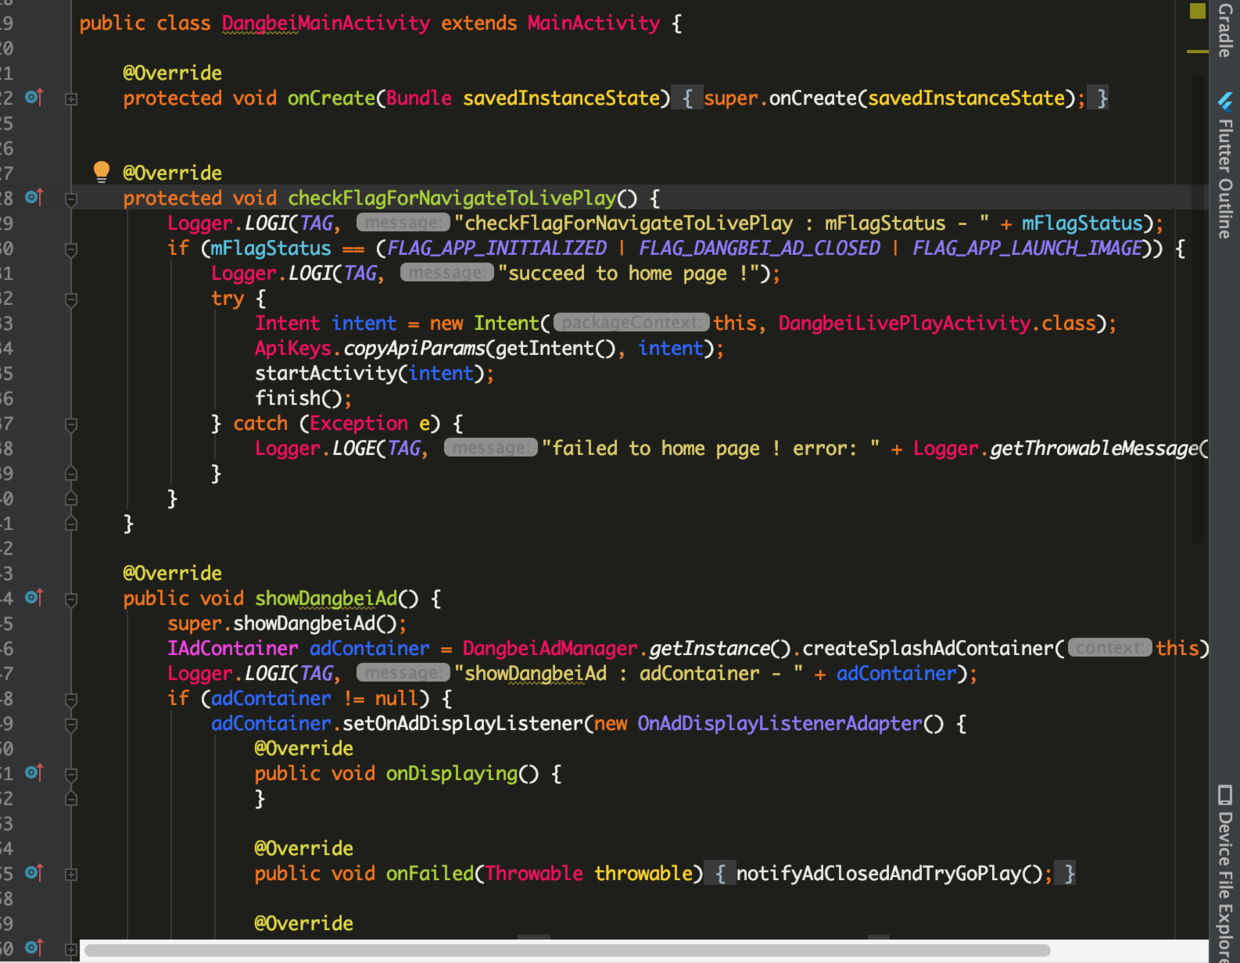Collapse the showDangbeiAd method
Image resolution: width=1240 pixels, height=963 pixels.
pos(71,599)
